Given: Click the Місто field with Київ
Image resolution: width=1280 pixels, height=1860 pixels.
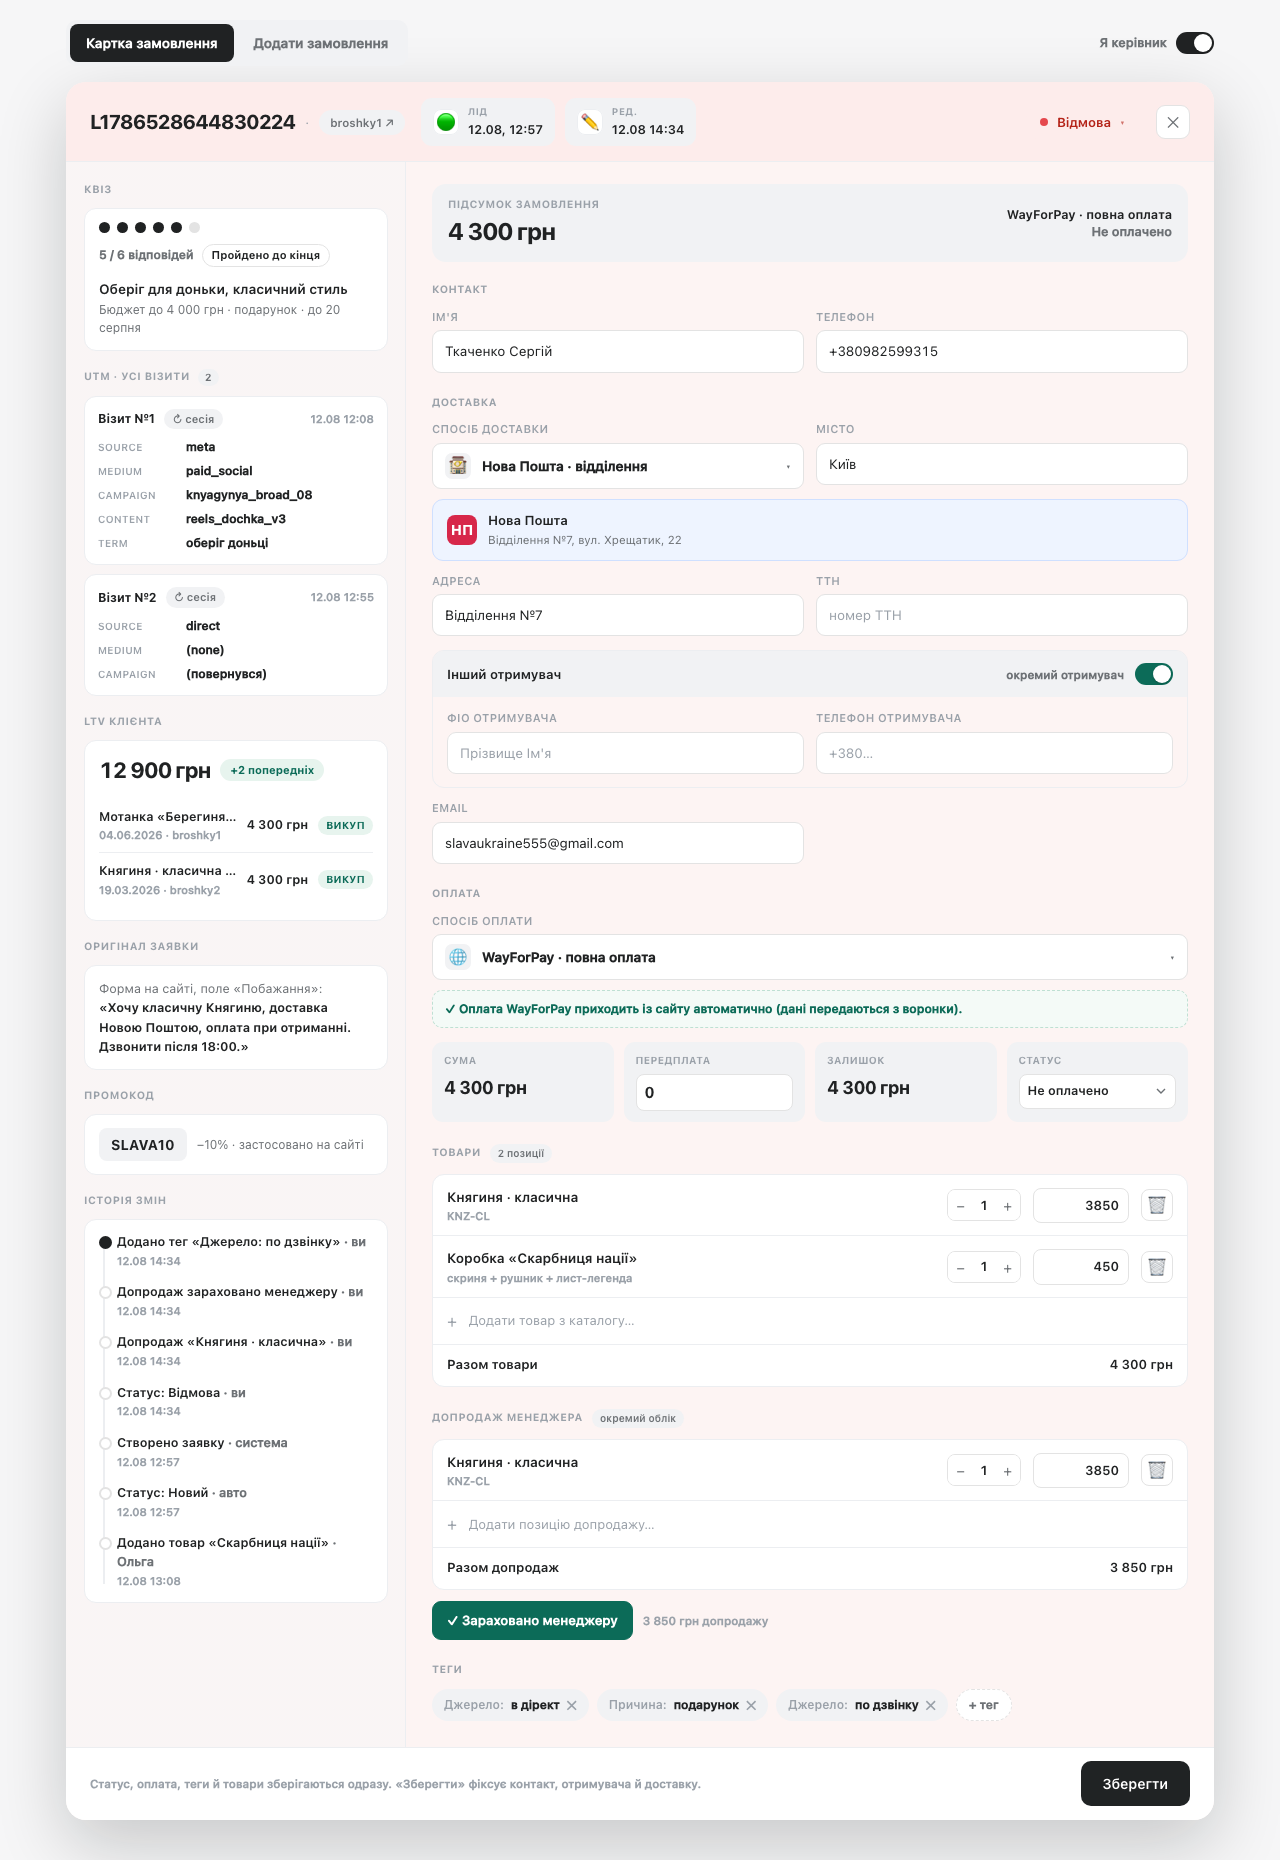Looking at the screenshot, I should coord(1002,464).
